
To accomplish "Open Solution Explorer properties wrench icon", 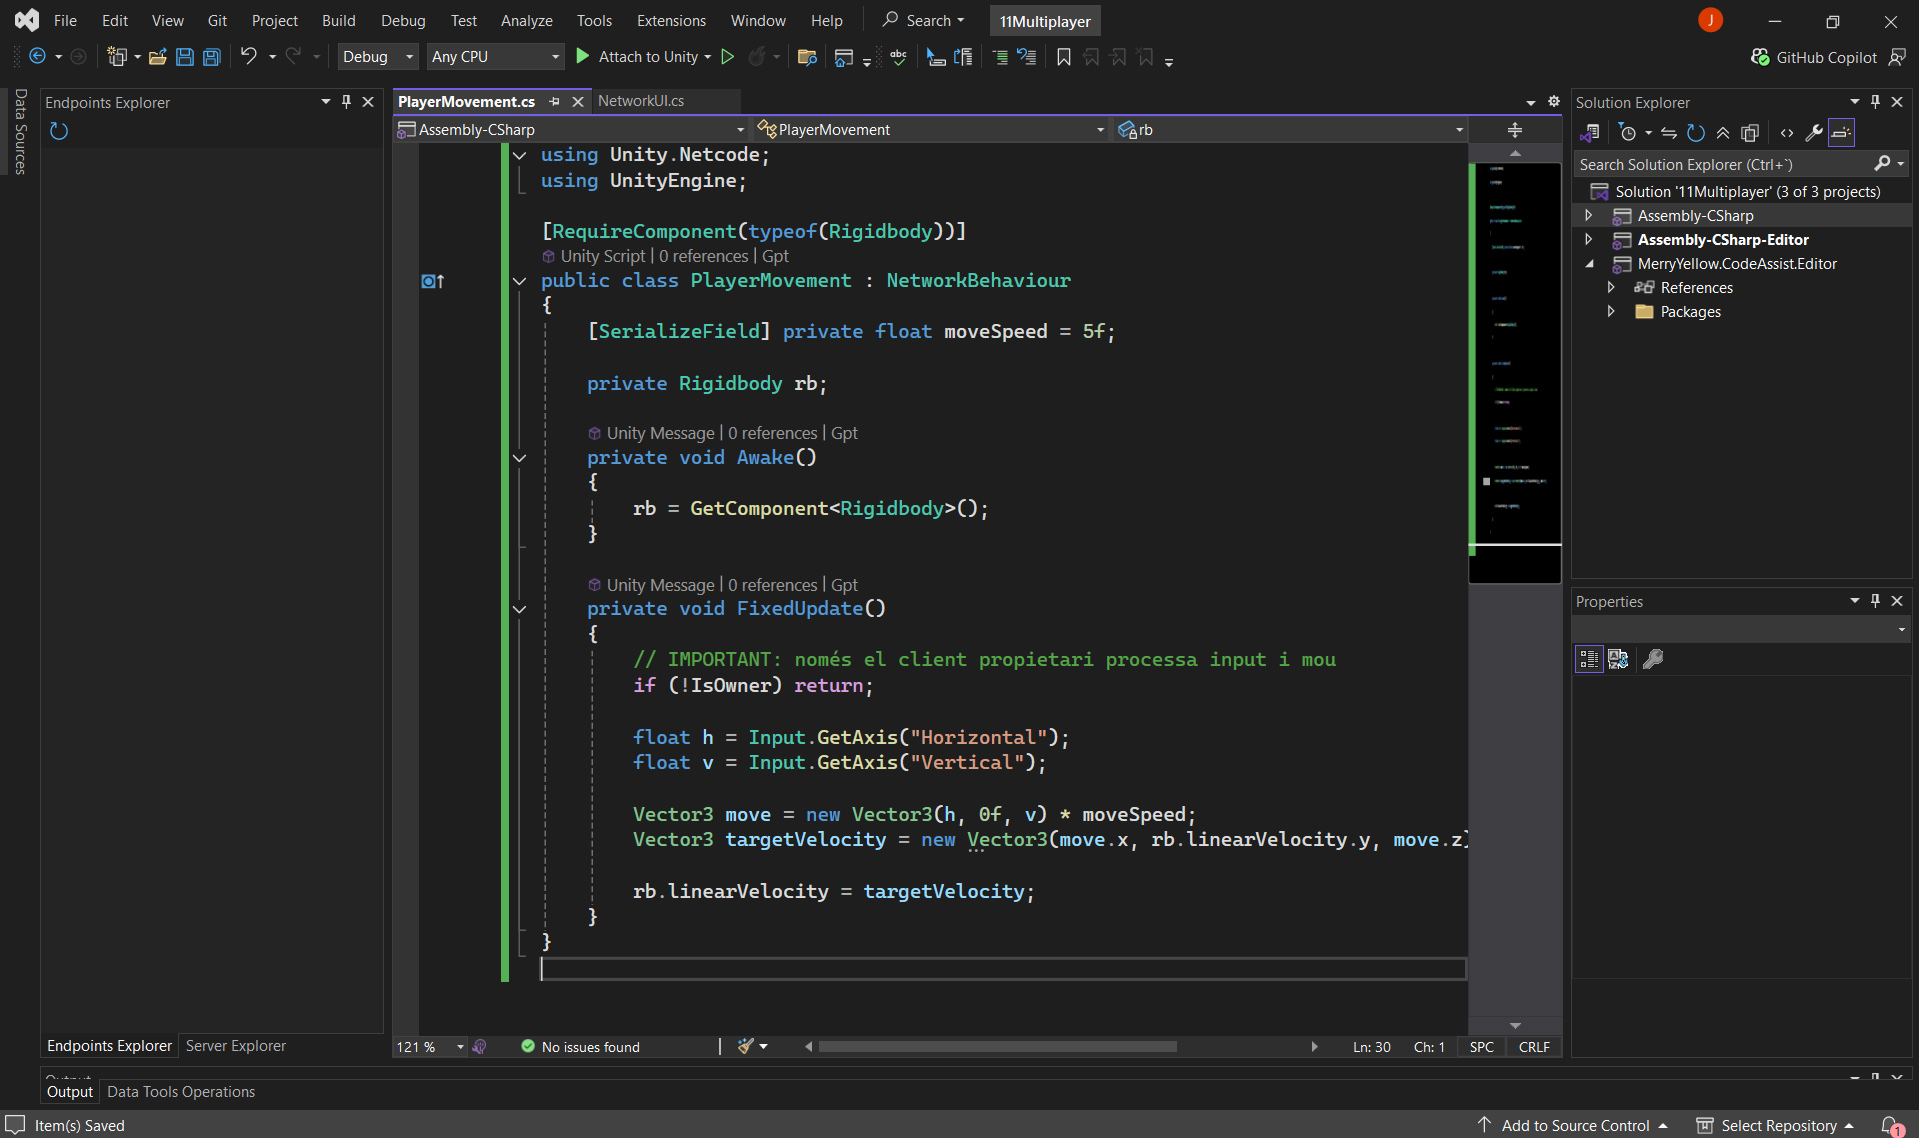I will point(1813,133).
